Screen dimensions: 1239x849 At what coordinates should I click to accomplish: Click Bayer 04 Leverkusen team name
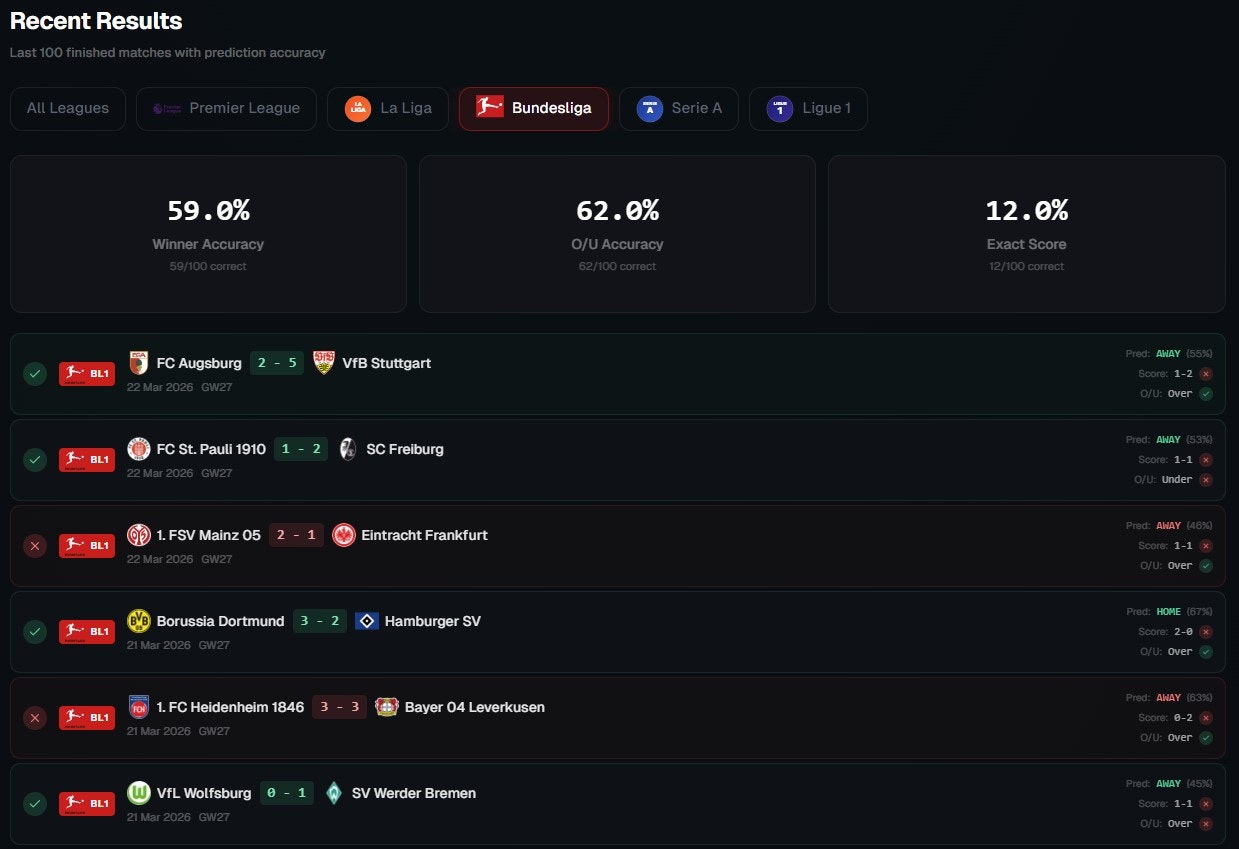click(x=475, y=707)
